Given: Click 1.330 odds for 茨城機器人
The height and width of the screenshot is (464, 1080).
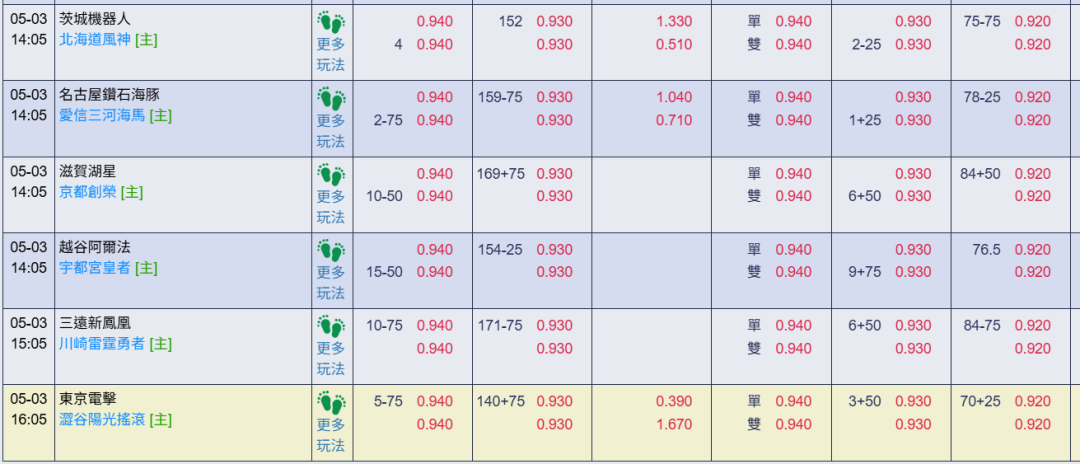Looking at the screenshot, I should [674, 22].
